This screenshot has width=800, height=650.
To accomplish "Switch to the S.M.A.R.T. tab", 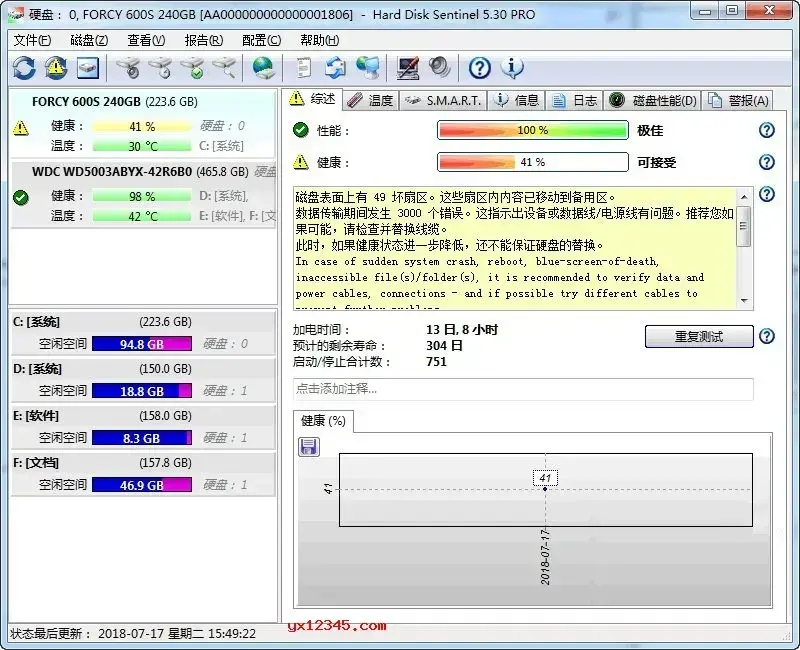I will pyautogui.click(x=443, y=101).
